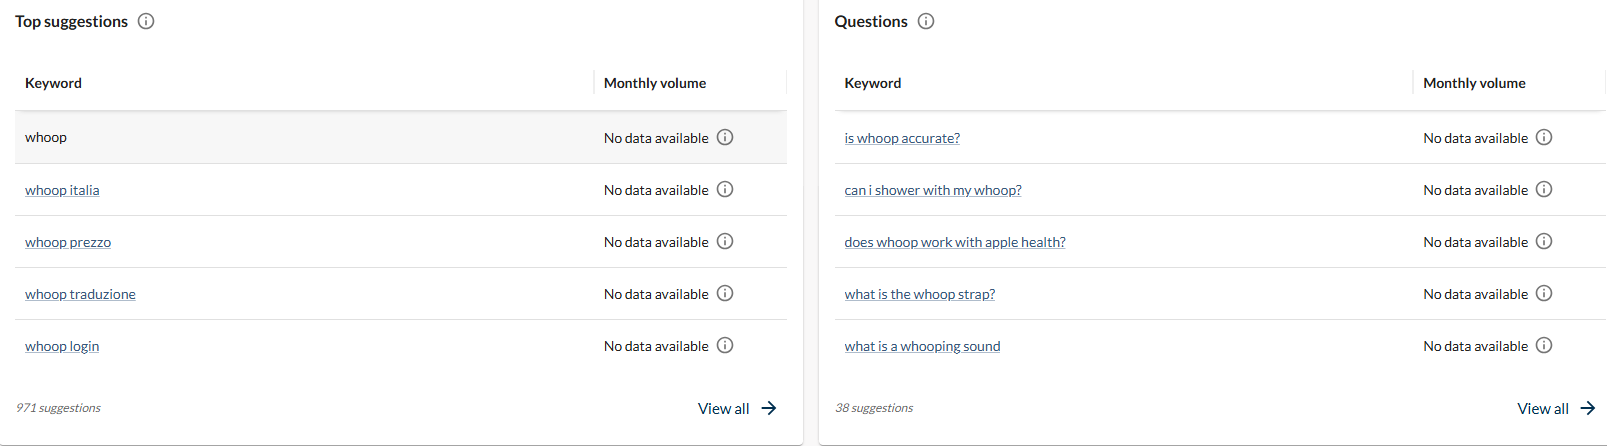
Task: Click the 971 suggestions count text
Action: [58, 408]
